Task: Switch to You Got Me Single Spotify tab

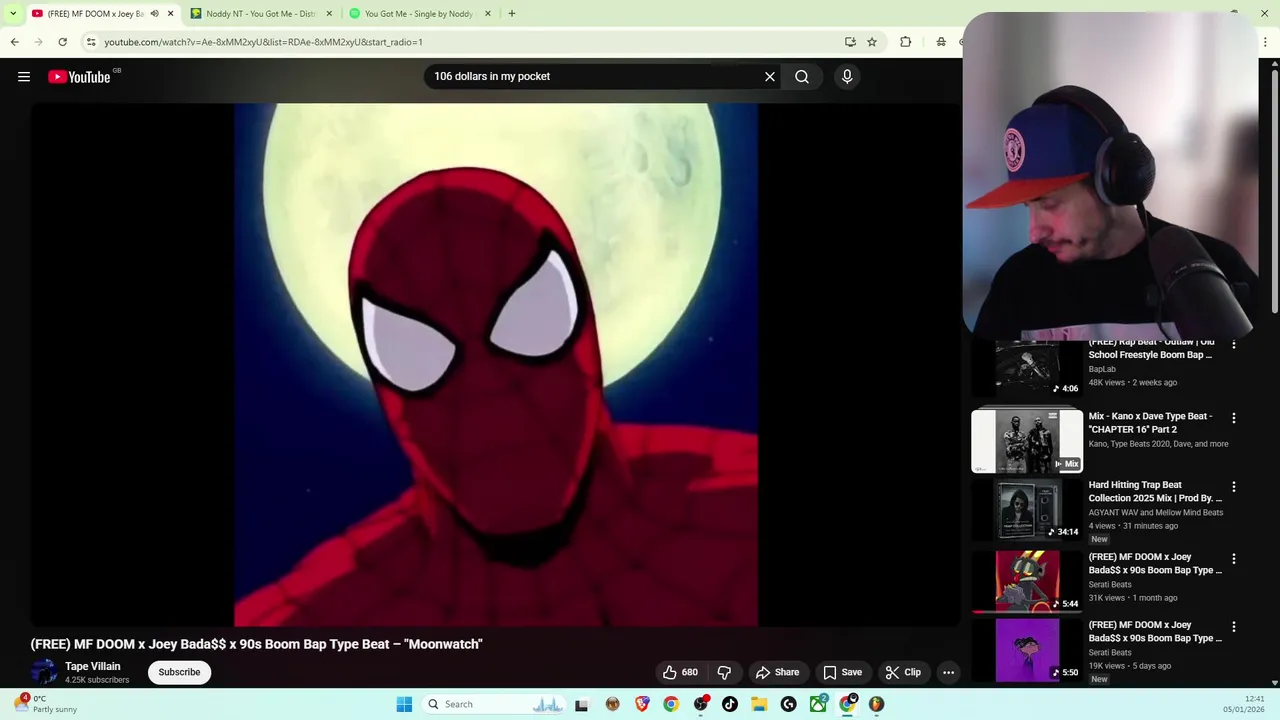Action: point(419,14)
